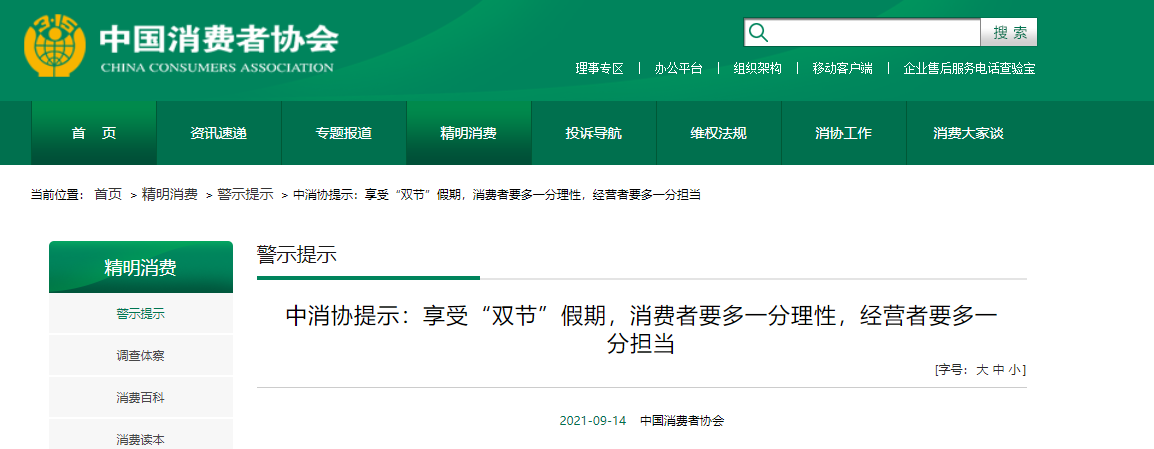Open 消费百科 in the sidebar
1154x449 pixels.
(140, 397)
